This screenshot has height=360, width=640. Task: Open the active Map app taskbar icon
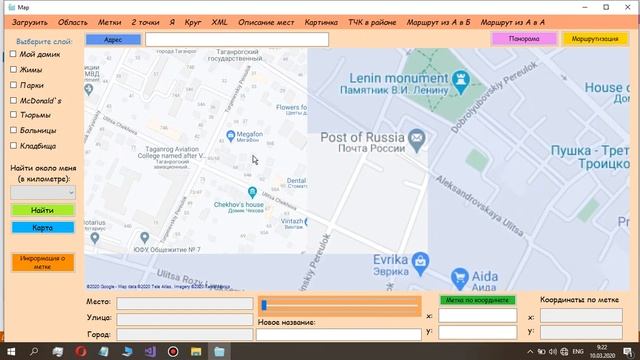219,351
